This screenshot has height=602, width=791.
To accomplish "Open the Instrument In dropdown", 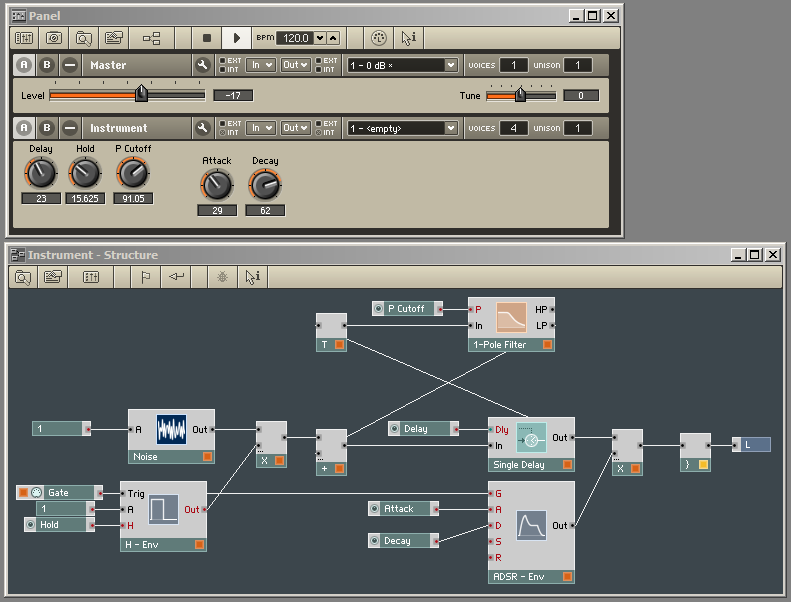I will tap(261, 128).
